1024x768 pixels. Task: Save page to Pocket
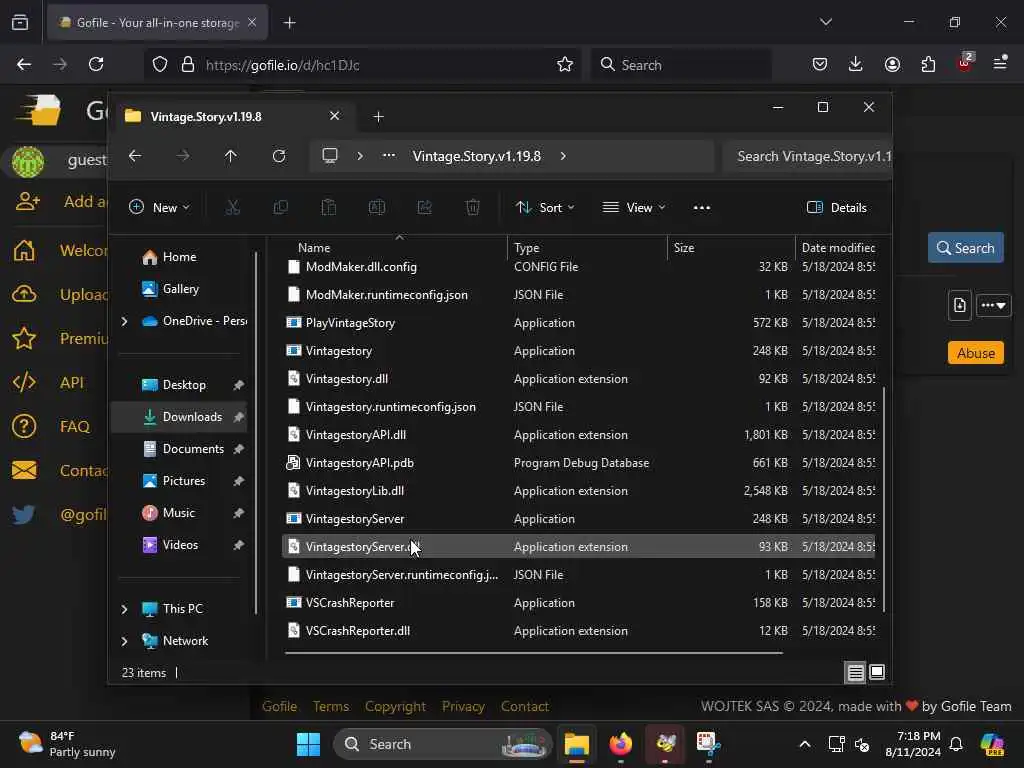pyautogui.click(x=820, y=64)
